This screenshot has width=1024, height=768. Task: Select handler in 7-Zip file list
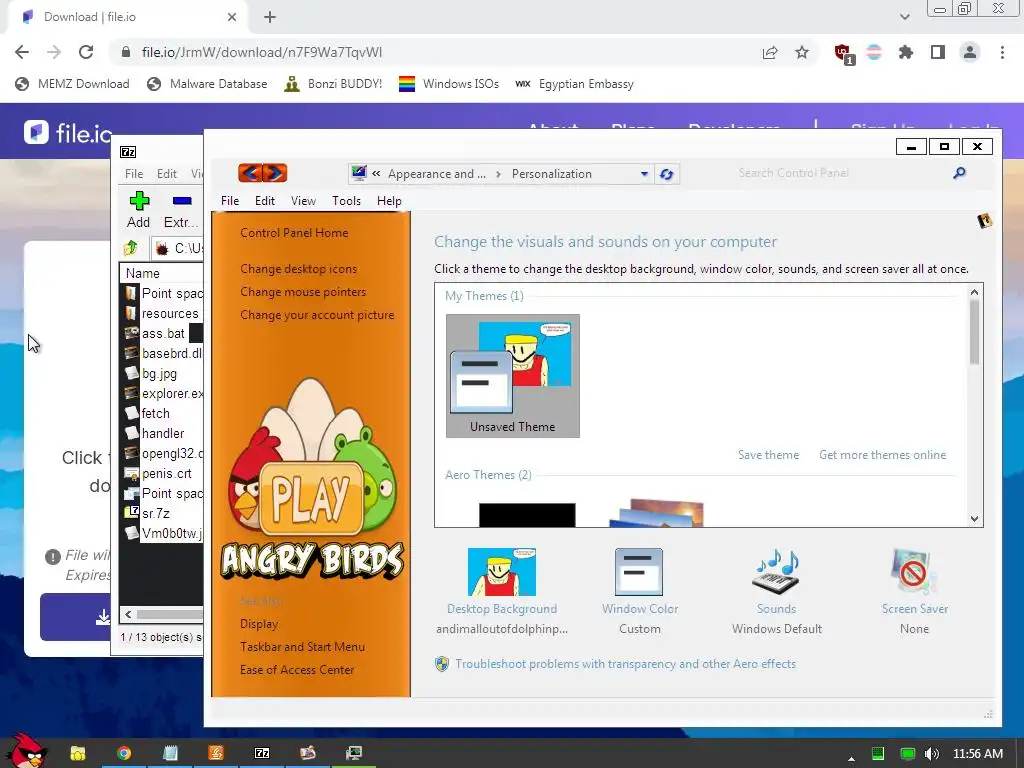[x=163, y=434]
